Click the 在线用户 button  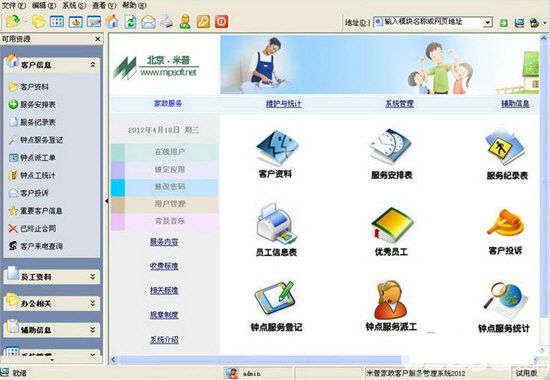[165, 152]
